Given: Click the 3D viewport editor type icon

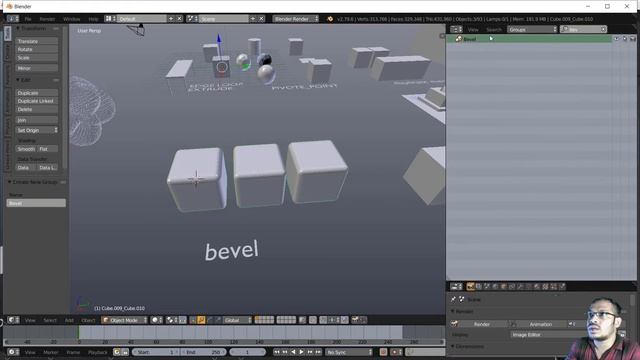Looking at the screenshot, I should (x=13, y=320).
